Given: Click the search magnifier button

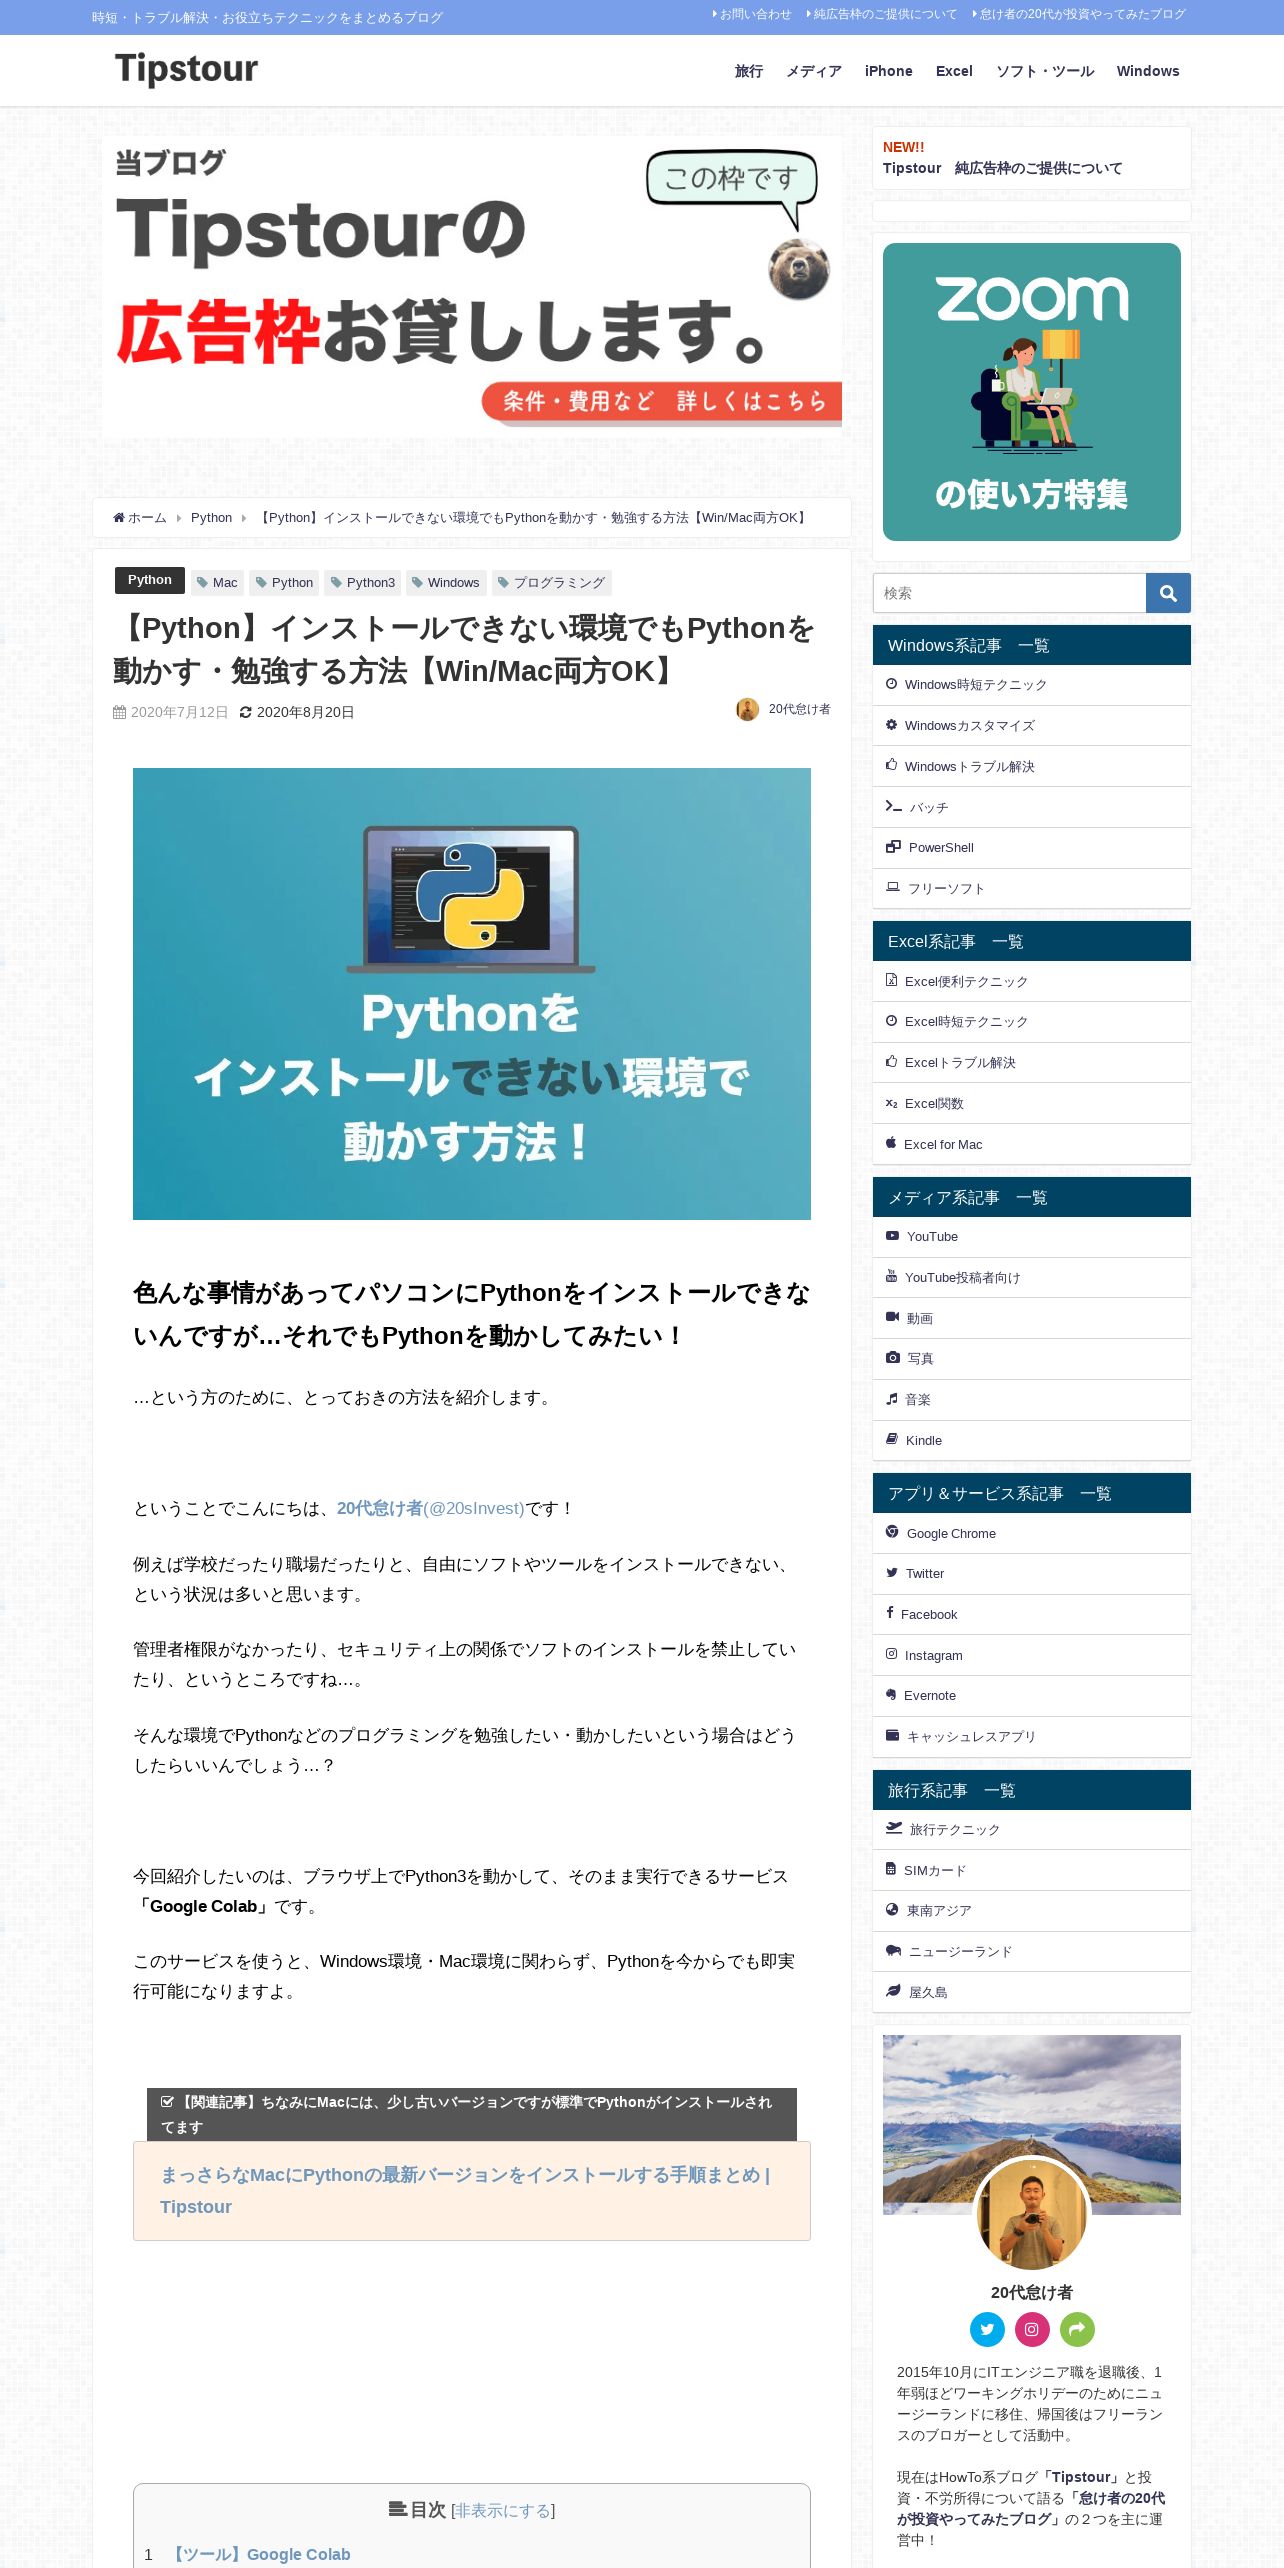Looking at the screenshot, I should click(x=1168, y=593).
